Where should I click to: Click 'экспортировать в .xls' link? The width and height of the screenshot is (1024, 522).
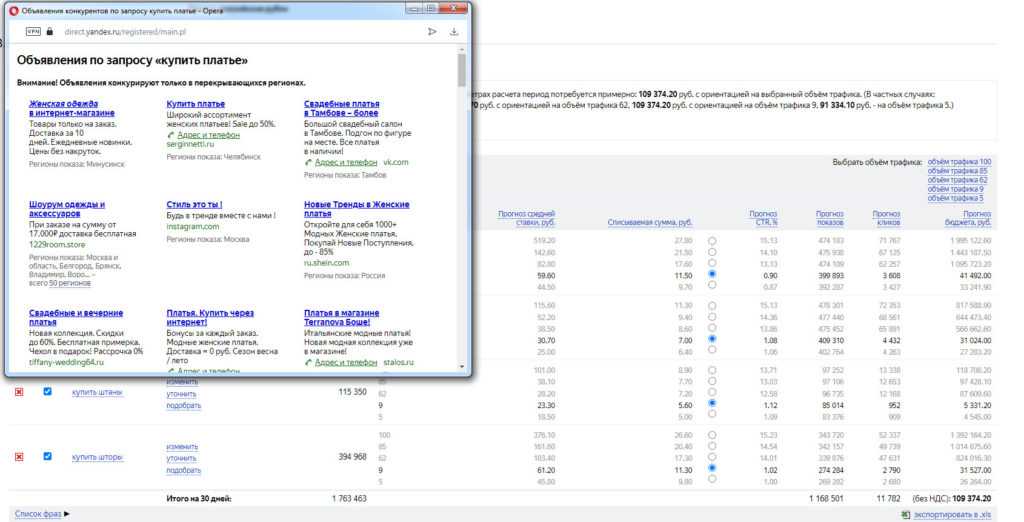tap(951, 514)
